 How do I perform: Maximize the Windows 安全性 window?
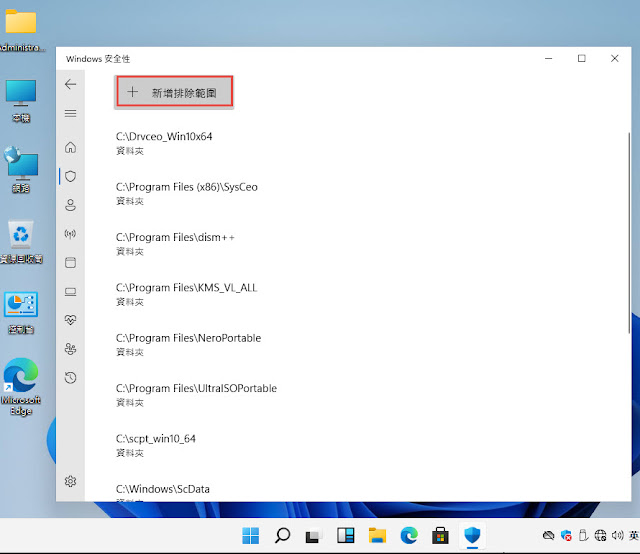[582, 58]
